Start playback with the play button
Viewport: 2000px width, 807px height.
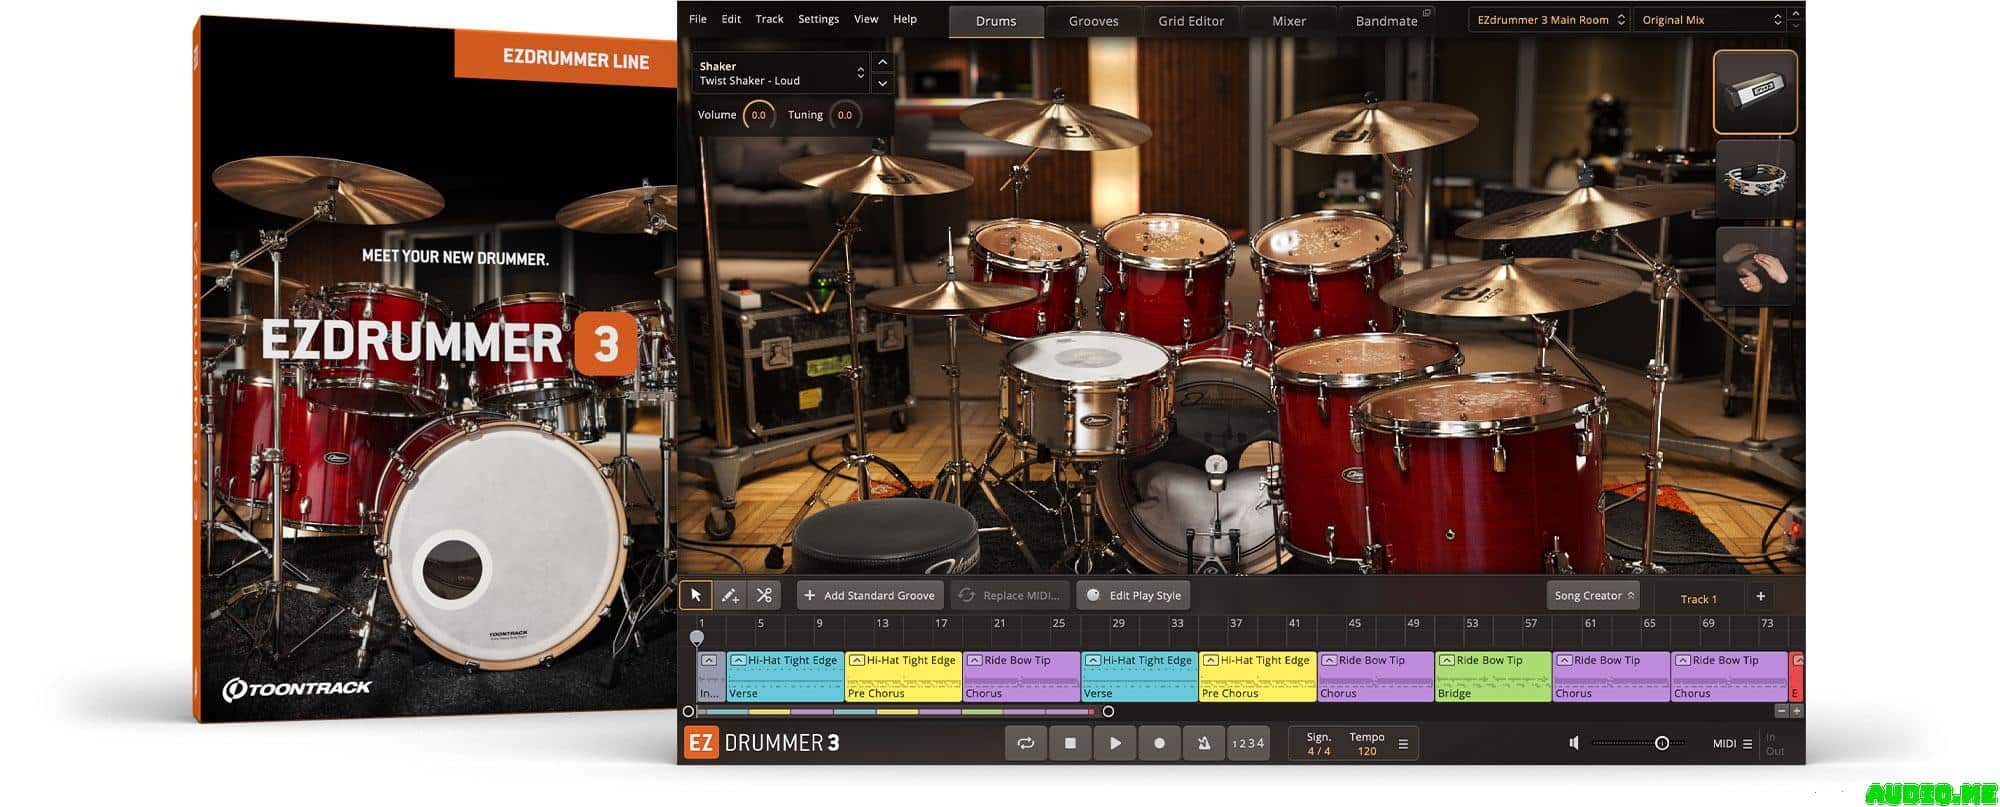[1115, 743]
